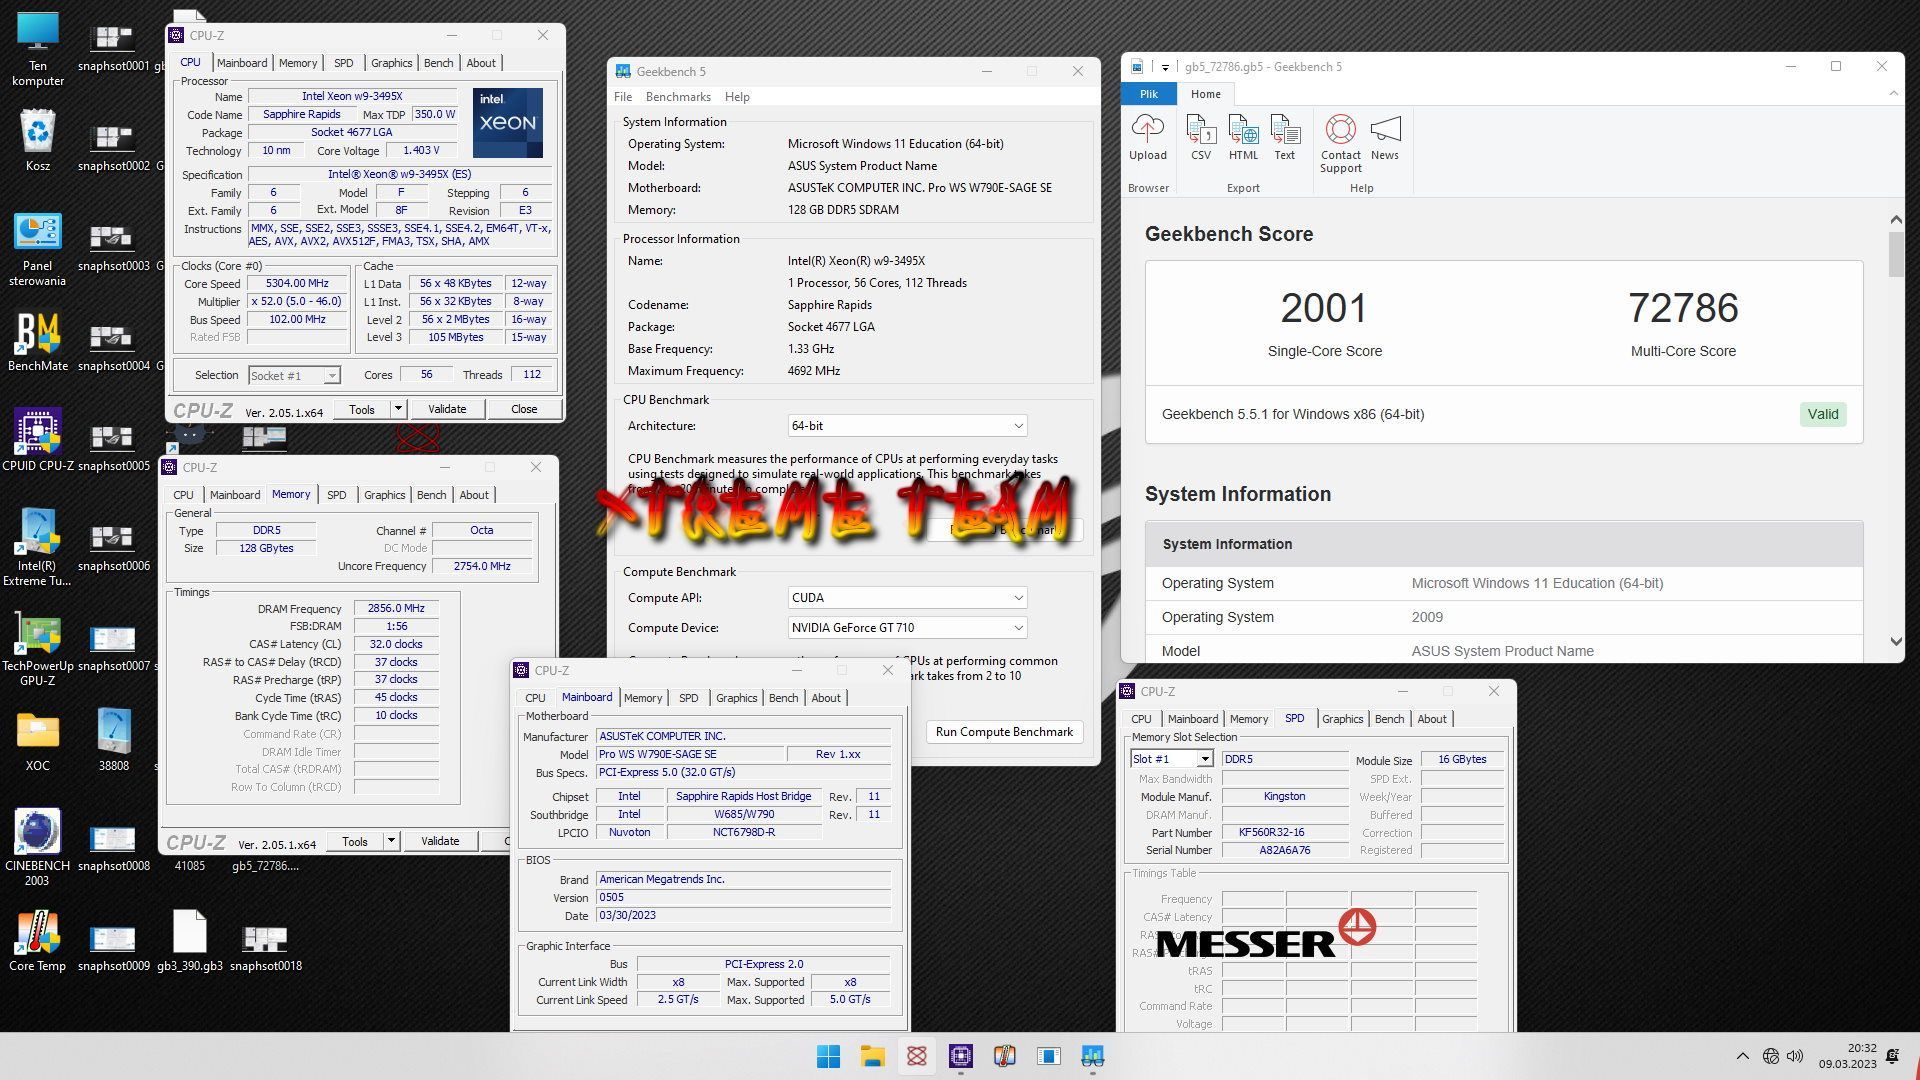Show hidden tray icons chevron
Image resolution: width=1920 pixels, height=1080 pixels.
tap(1742, 1056)
